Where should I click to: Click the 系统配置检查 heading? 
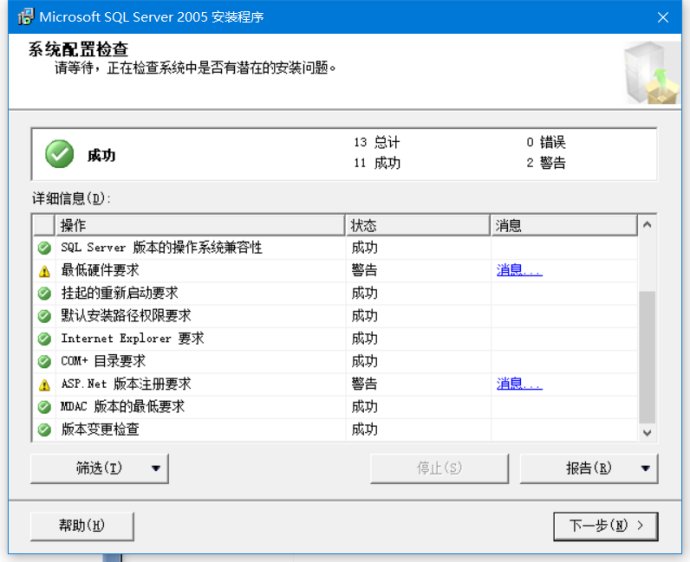(78, 49)
